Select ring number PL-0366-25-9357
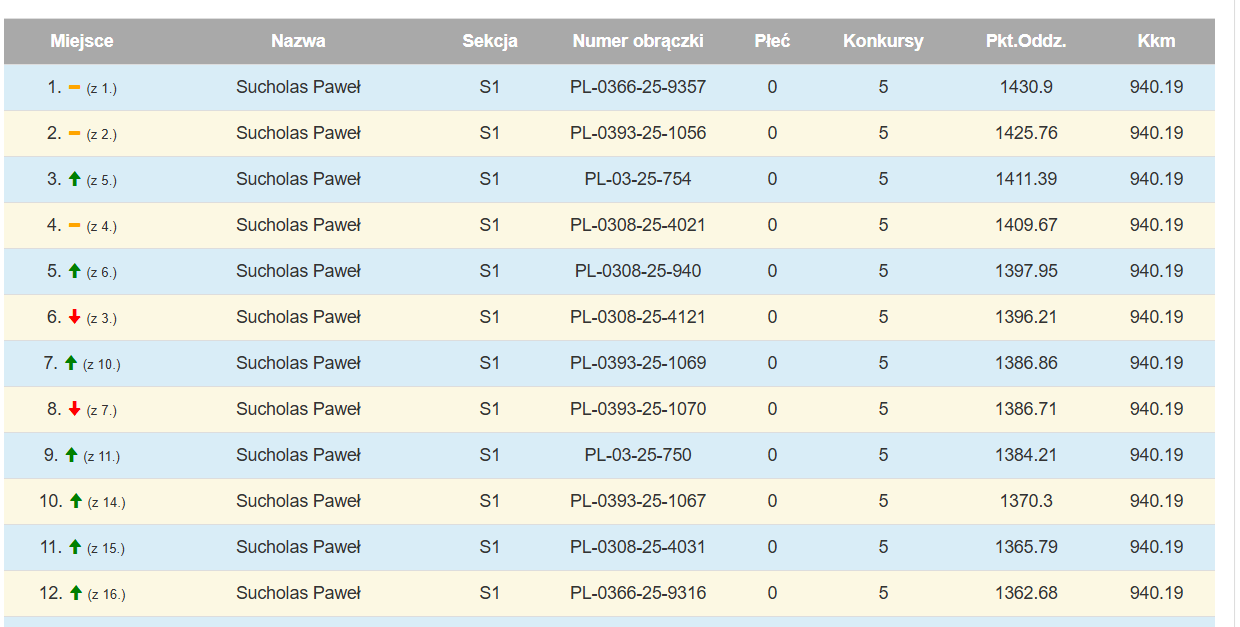The height and width of the screenshot is (627, 1240). coord(638,87)
